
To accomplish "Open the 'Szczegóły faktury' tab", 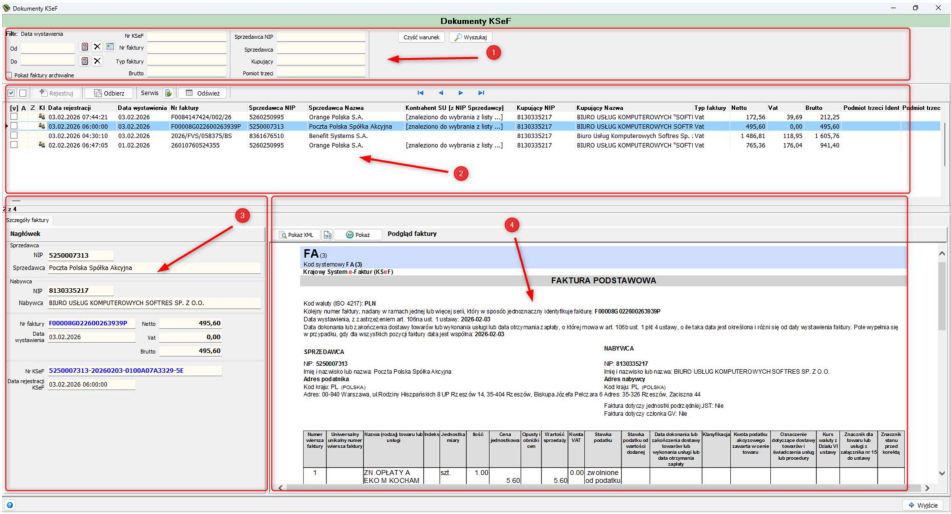I will coord(27,220).
